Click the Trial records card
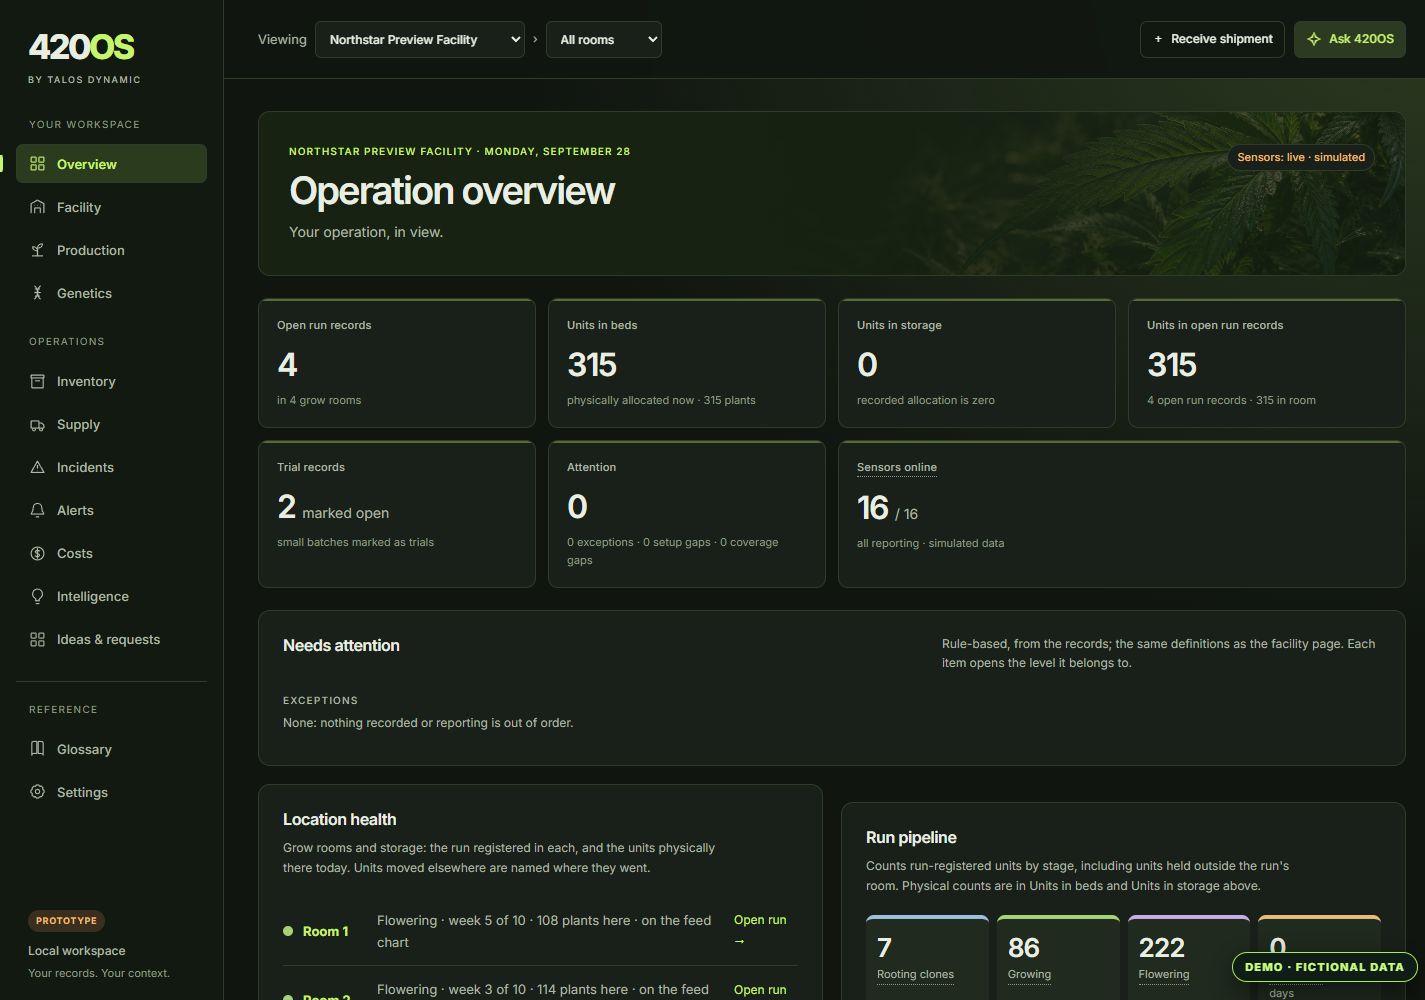 397,514
